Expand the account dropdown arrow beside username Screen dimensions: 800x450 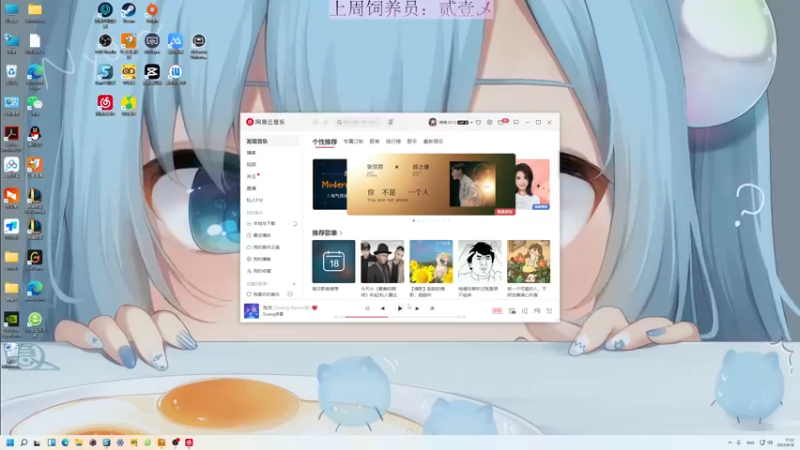click(x=471, y=122)
